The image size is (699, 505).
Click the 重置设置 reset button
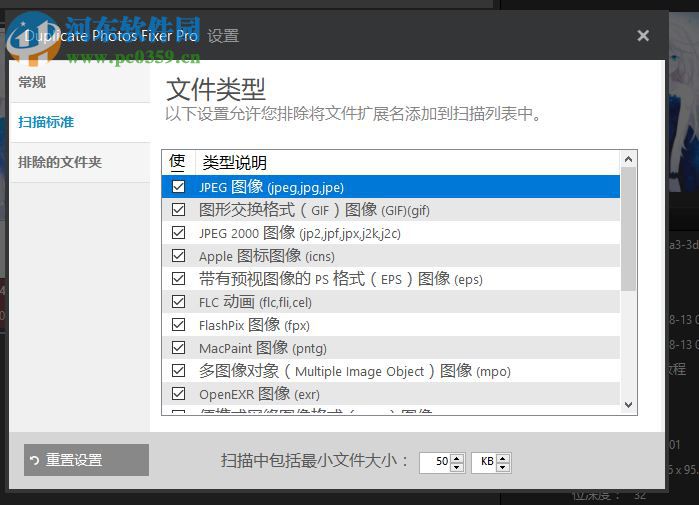(86, 460)
